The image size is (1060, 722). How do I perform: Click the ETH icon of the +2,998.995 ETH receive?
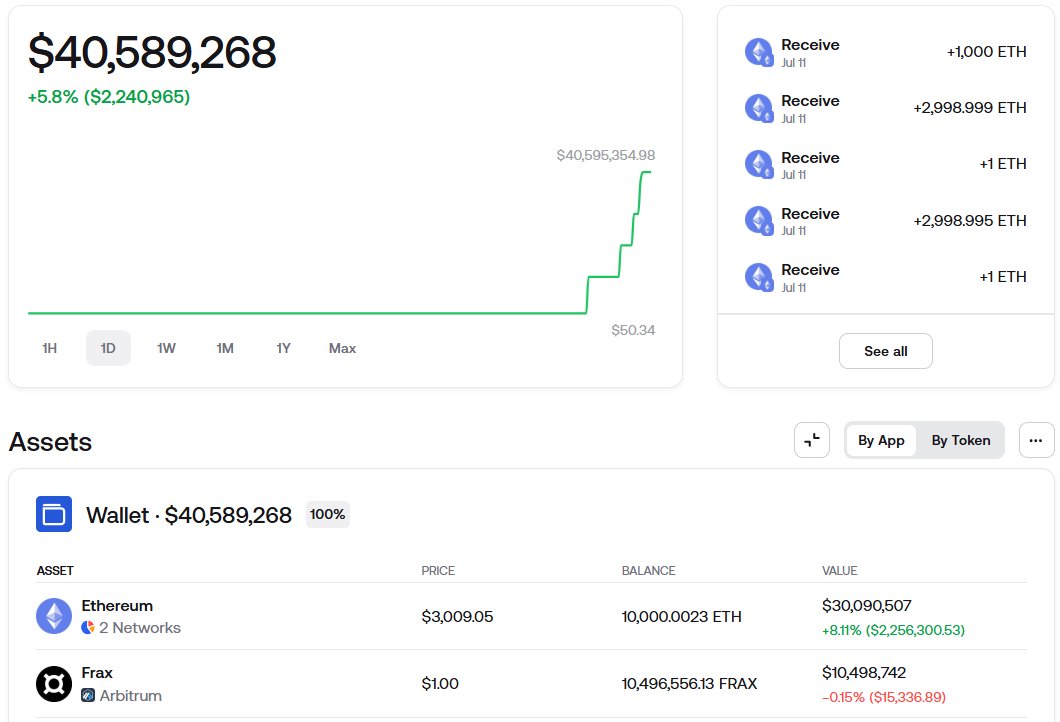coord(758,220)
